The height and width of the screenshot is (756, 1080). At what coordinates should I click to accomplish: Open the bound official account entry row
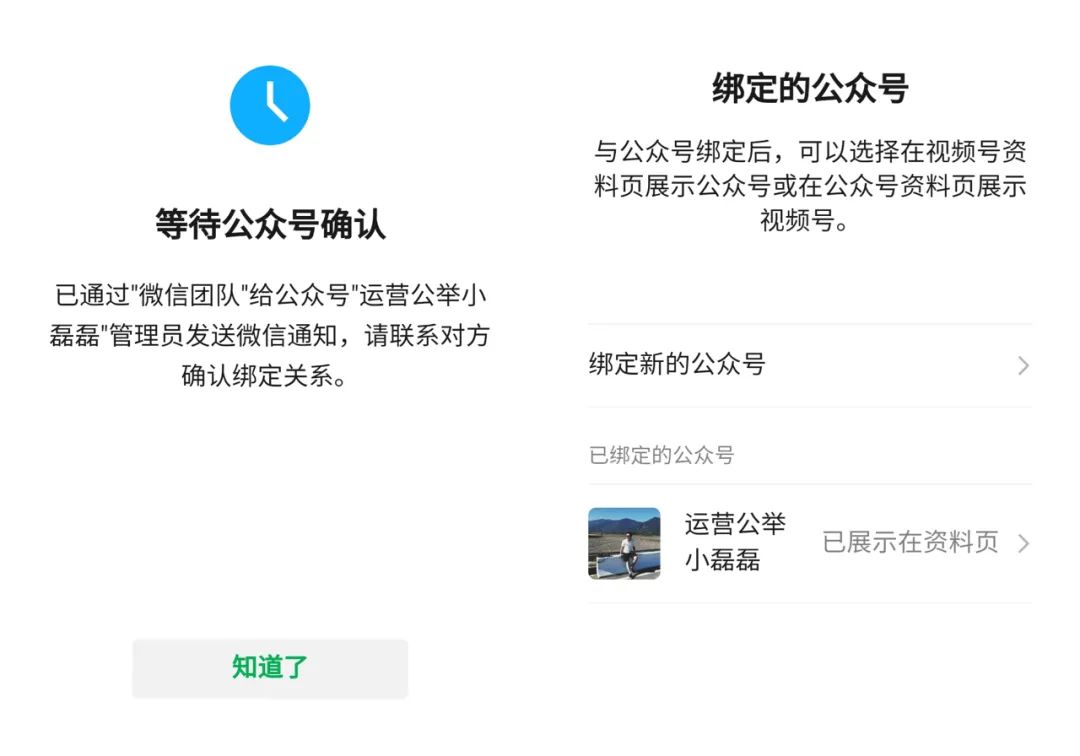810,543
